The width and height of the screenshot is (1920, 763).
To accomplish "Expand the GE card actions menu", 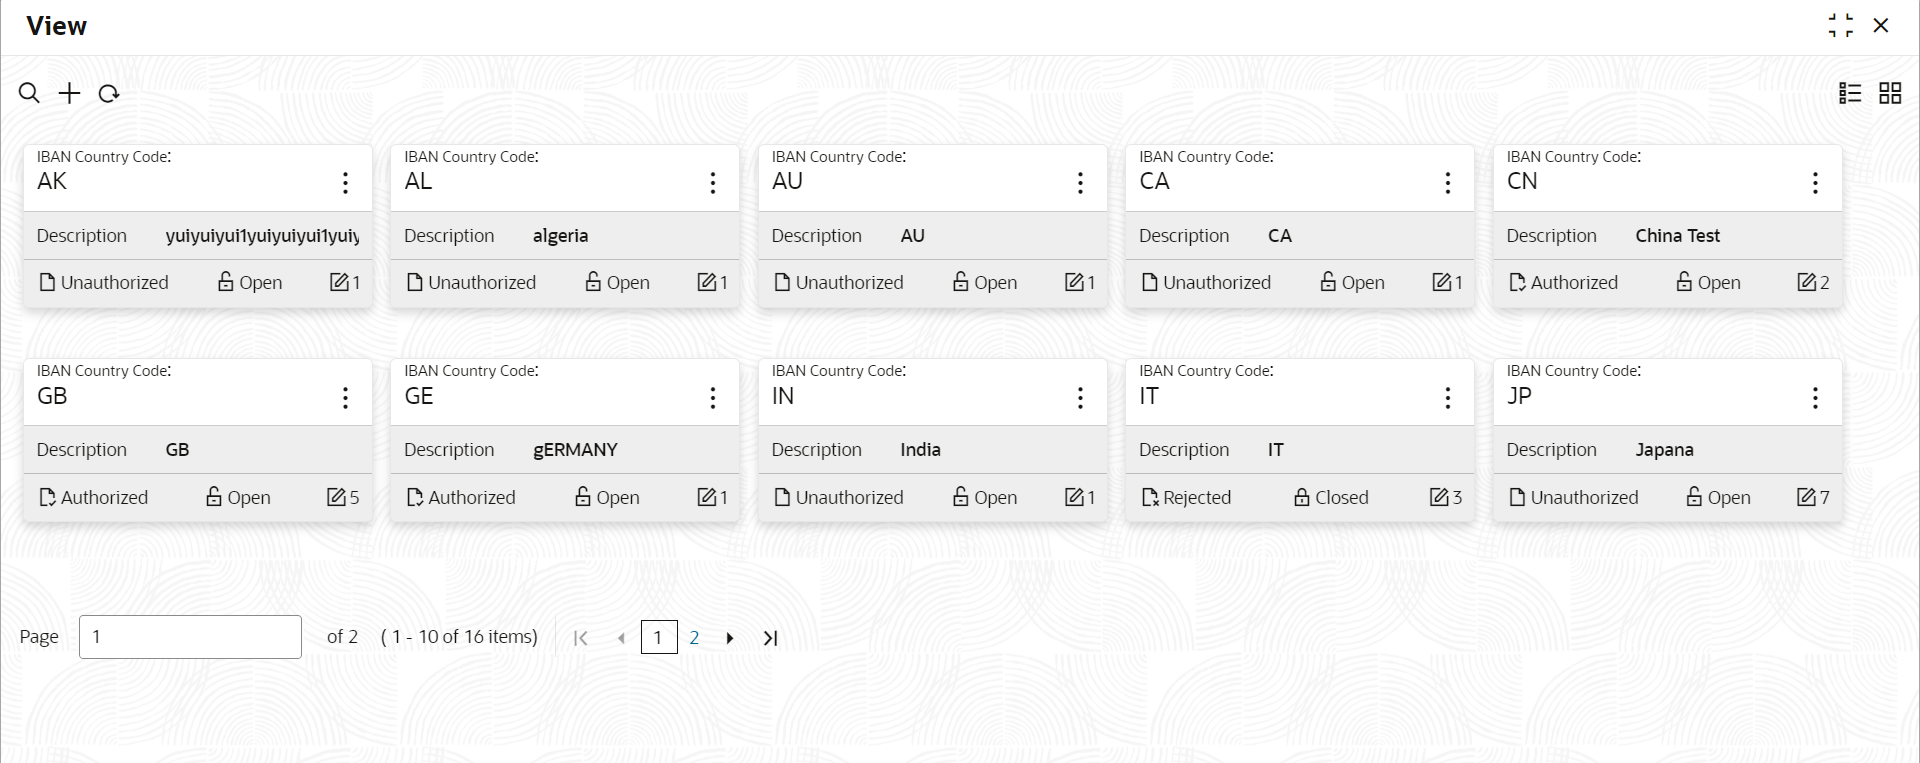I will pyautogui.click(x=712, y=398).
